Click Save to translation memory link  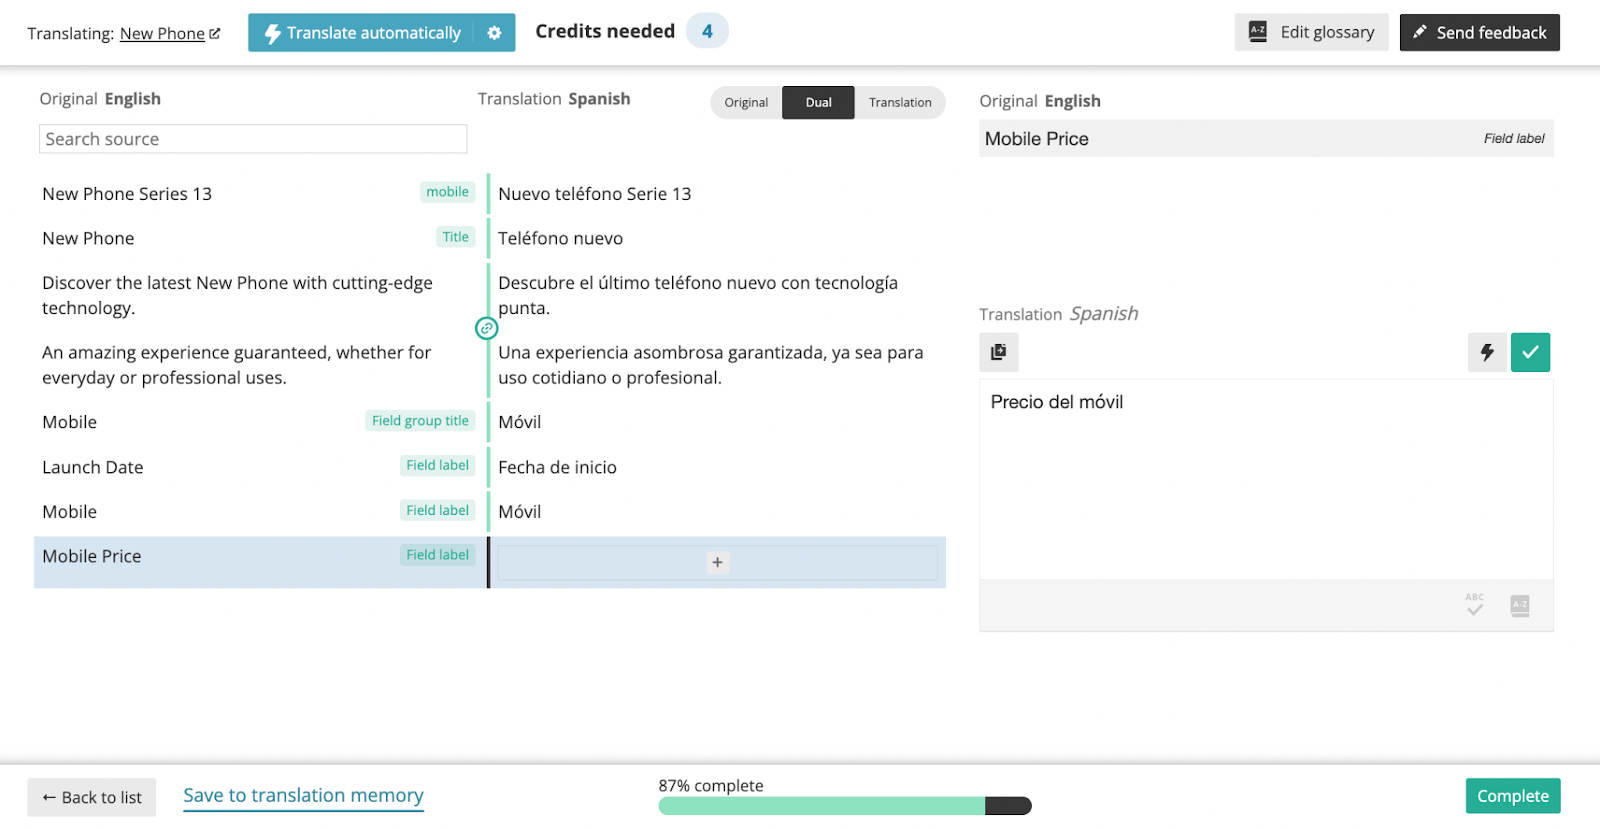(x=304, y=796)
